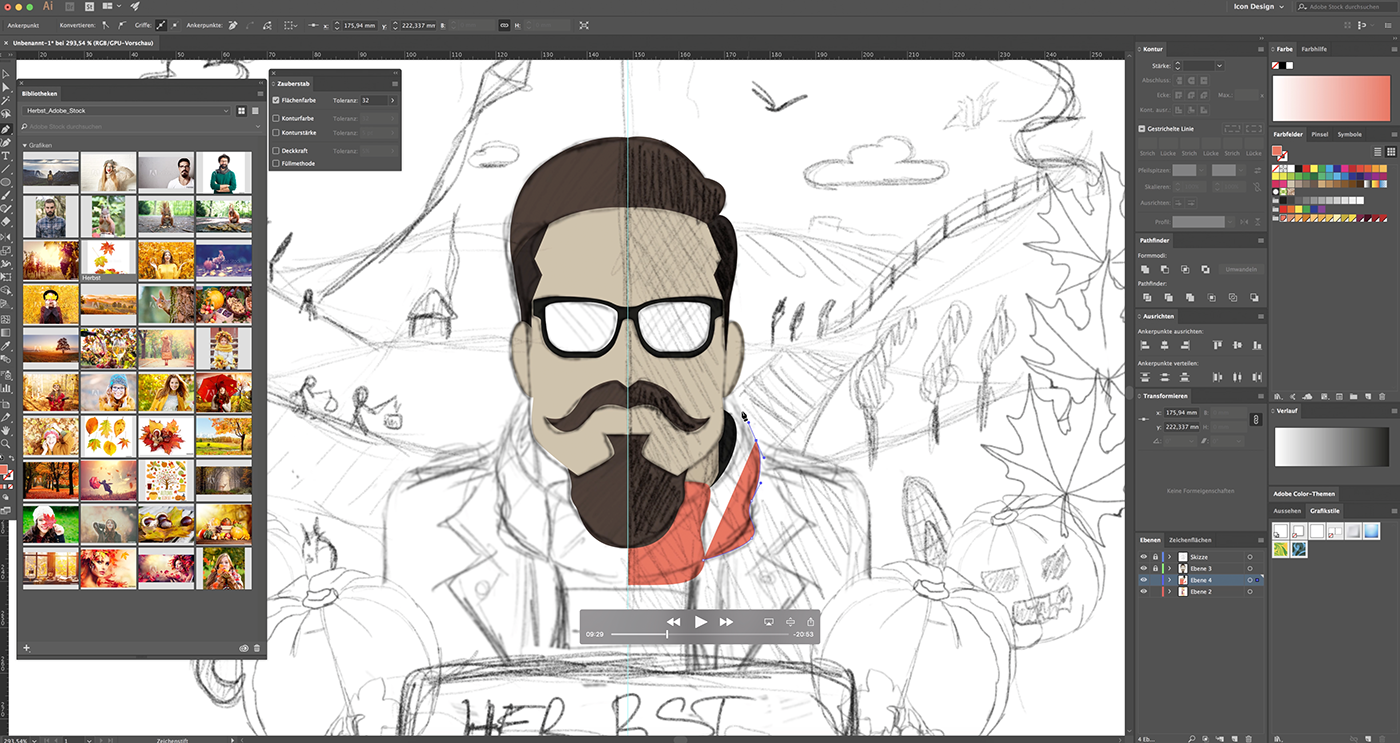1400x743 pixels.
Task: Click Minus Front shape mode in Pathfinder
Action: [x=1164, y=269]
